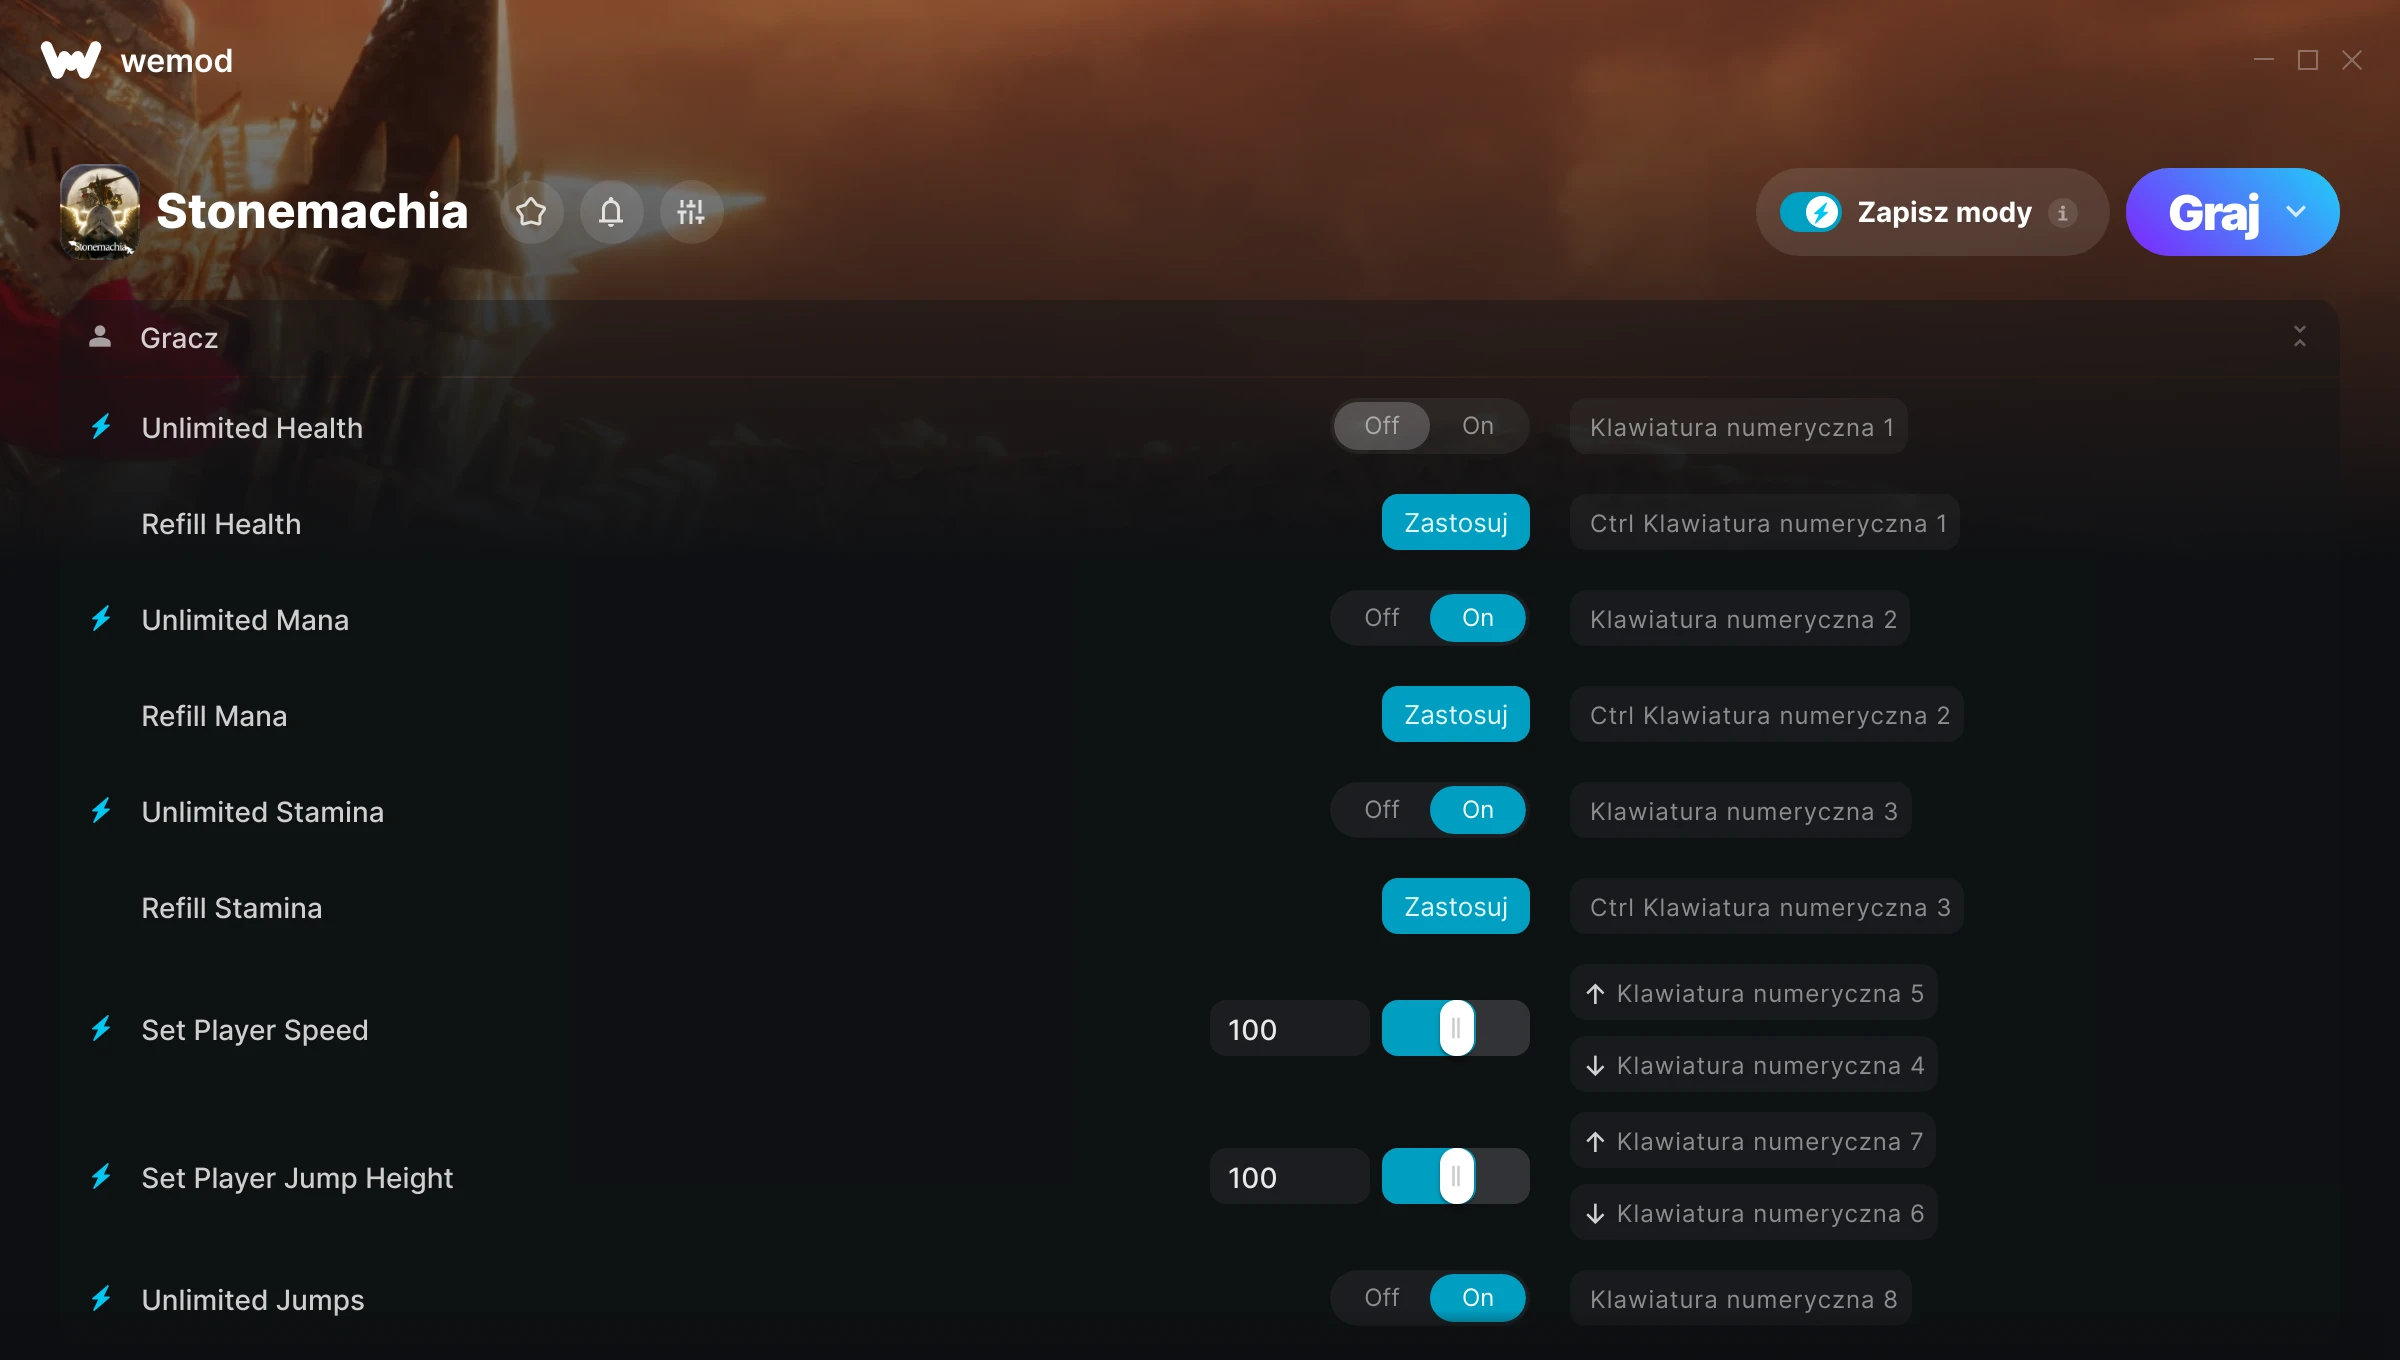Select On for Unlimited Stamina
Image resolution: width=2400 pixels, height=1360 pixels.
click(1478, 810)
